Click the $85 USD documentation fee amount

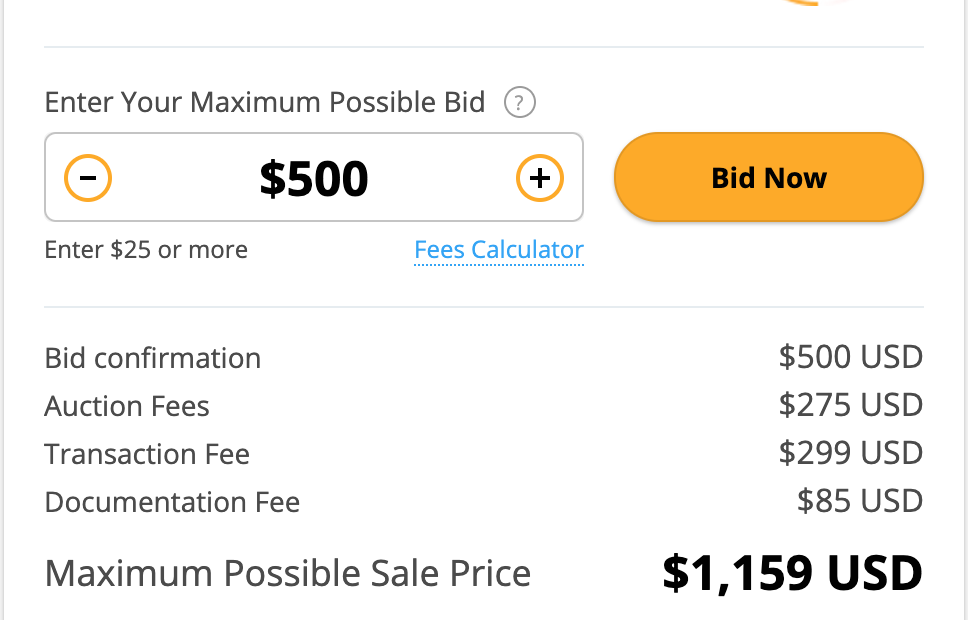[860, 501]
